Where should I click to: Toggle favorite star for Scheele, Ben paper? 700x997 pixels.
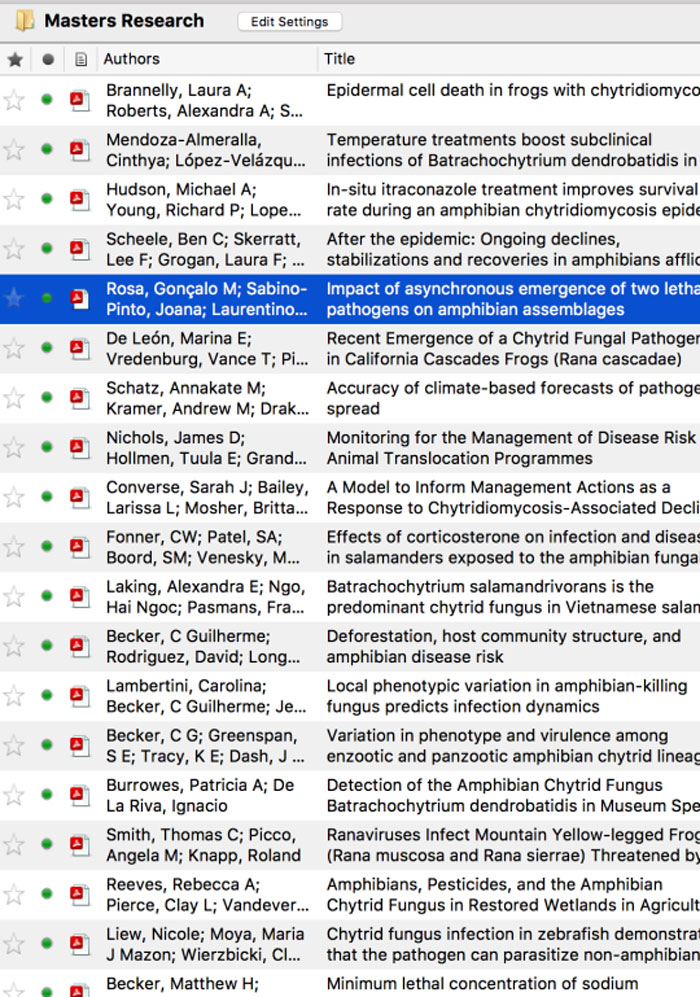14,249
